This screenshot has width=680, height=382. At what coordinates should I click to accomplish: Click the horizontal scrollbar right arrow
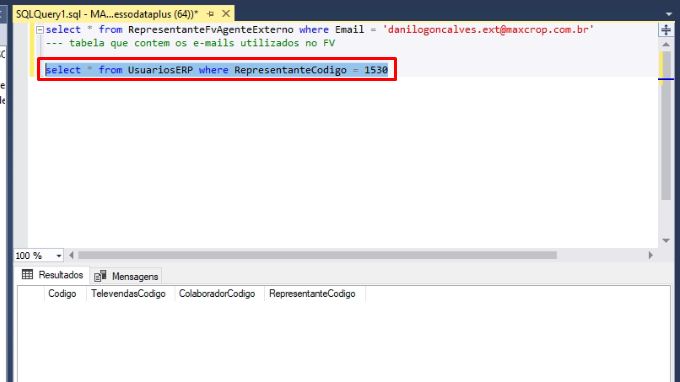(x=651, y=255)
